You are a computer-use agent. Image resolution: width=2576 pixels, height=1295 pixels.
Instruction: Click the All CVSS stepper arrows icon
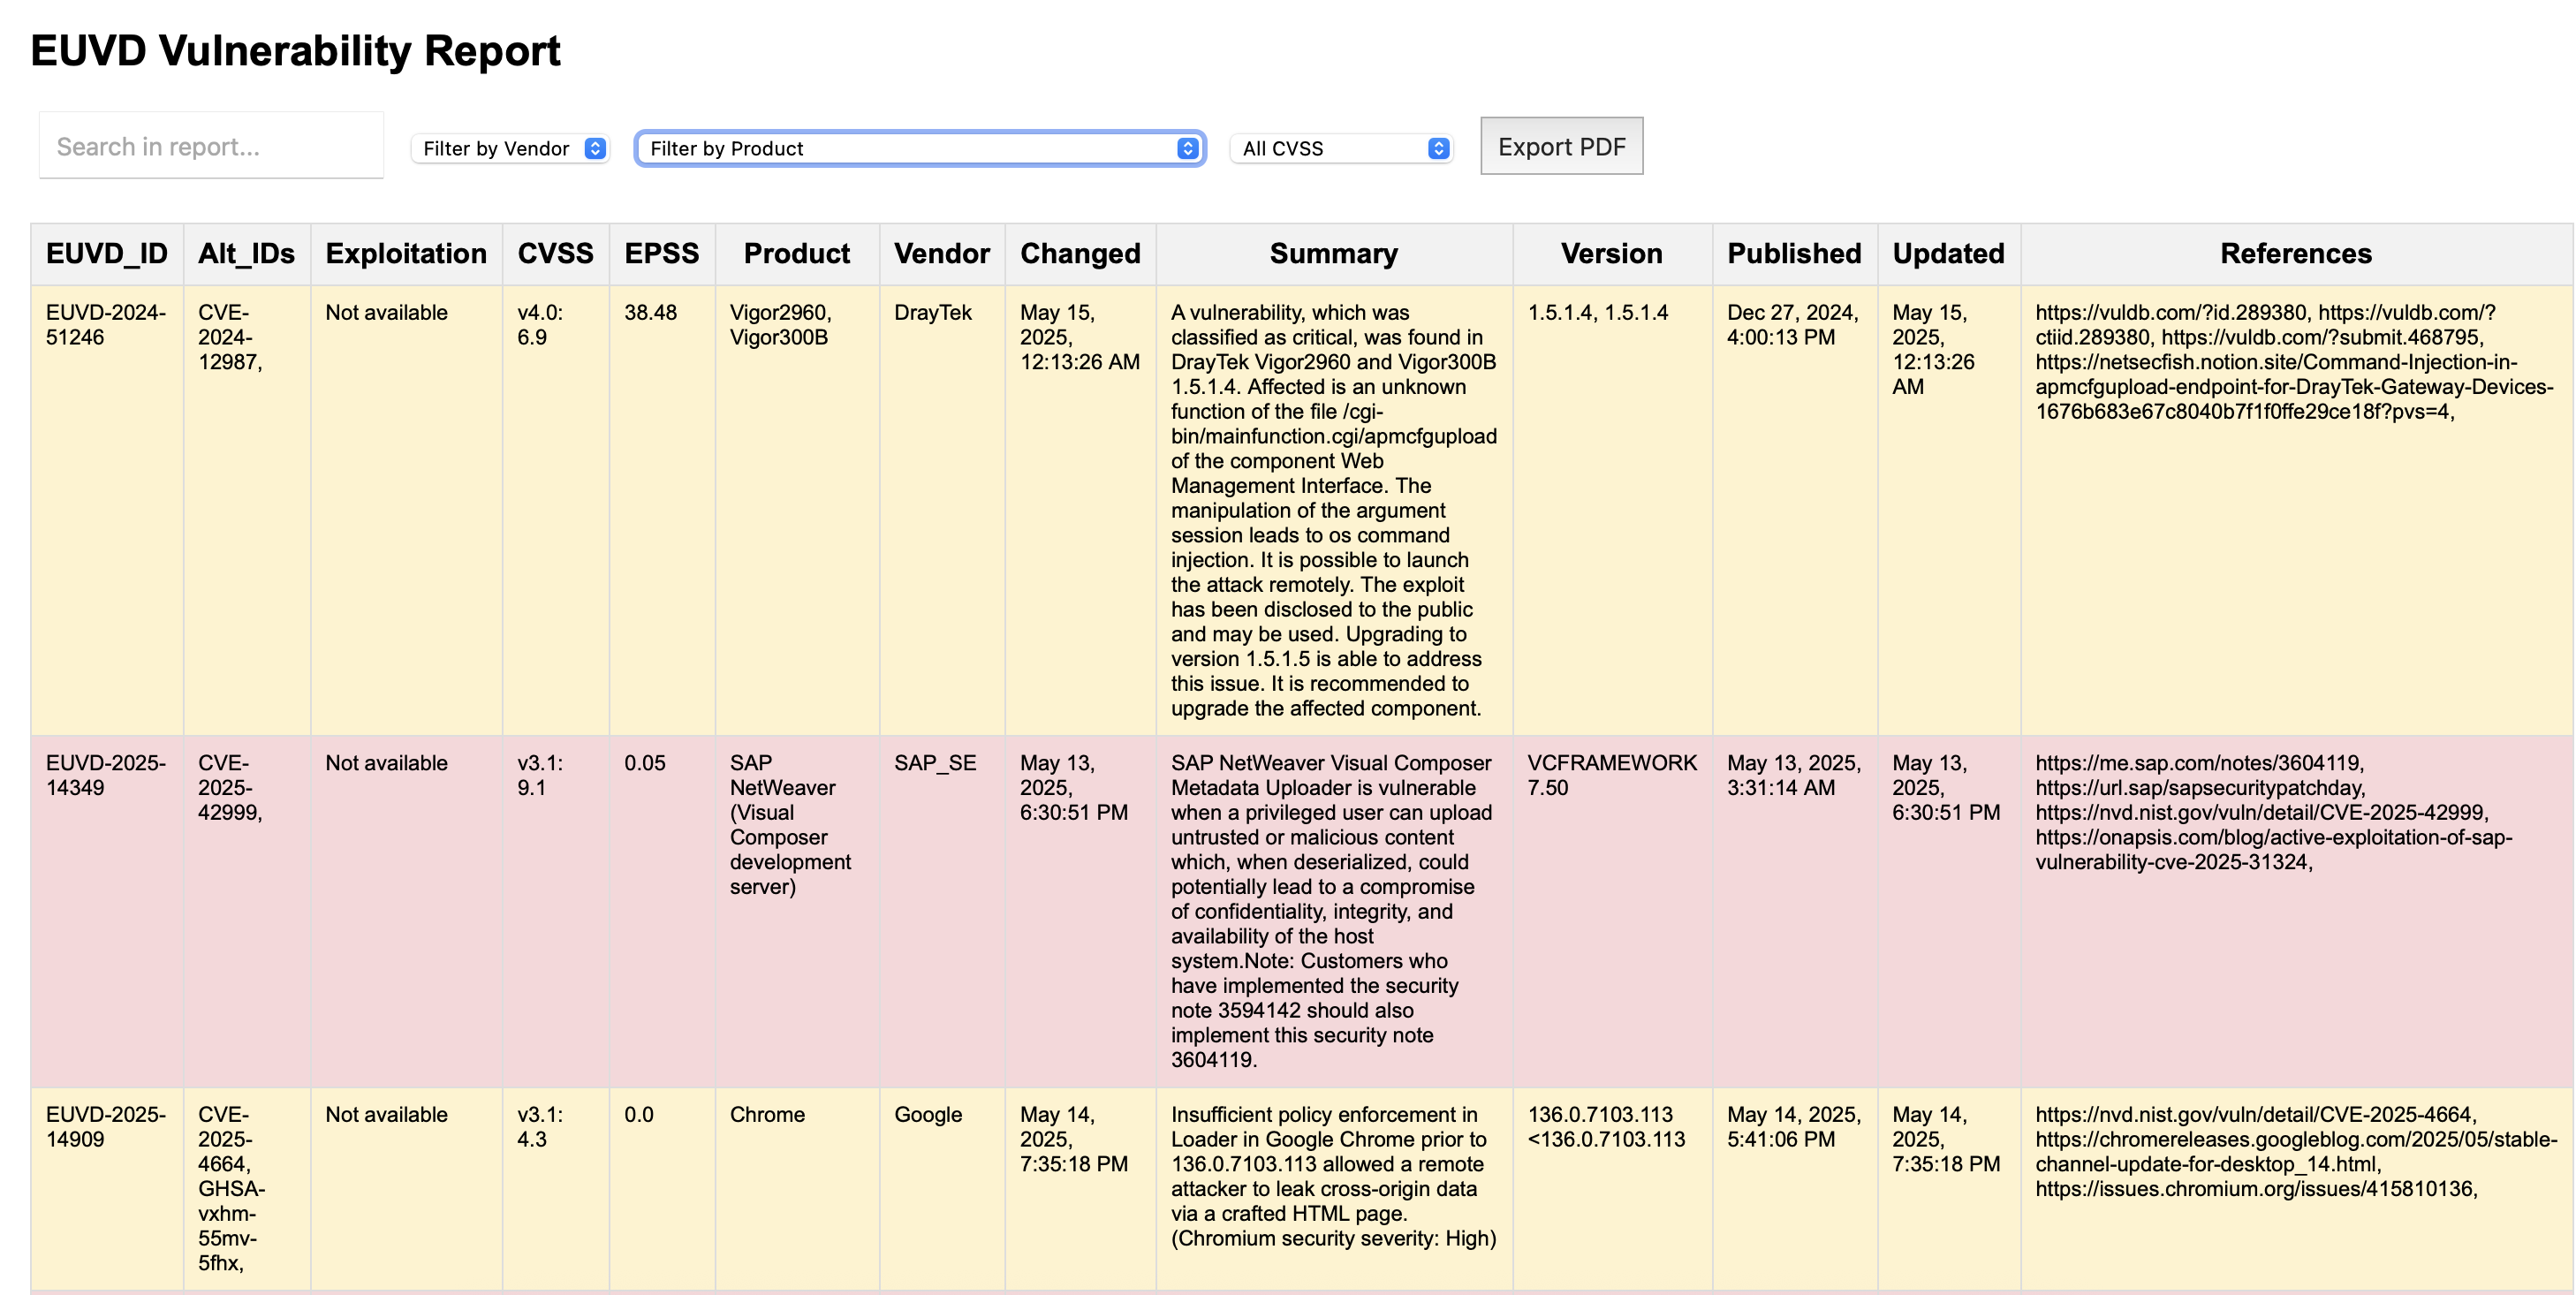tap(1438, 148)
